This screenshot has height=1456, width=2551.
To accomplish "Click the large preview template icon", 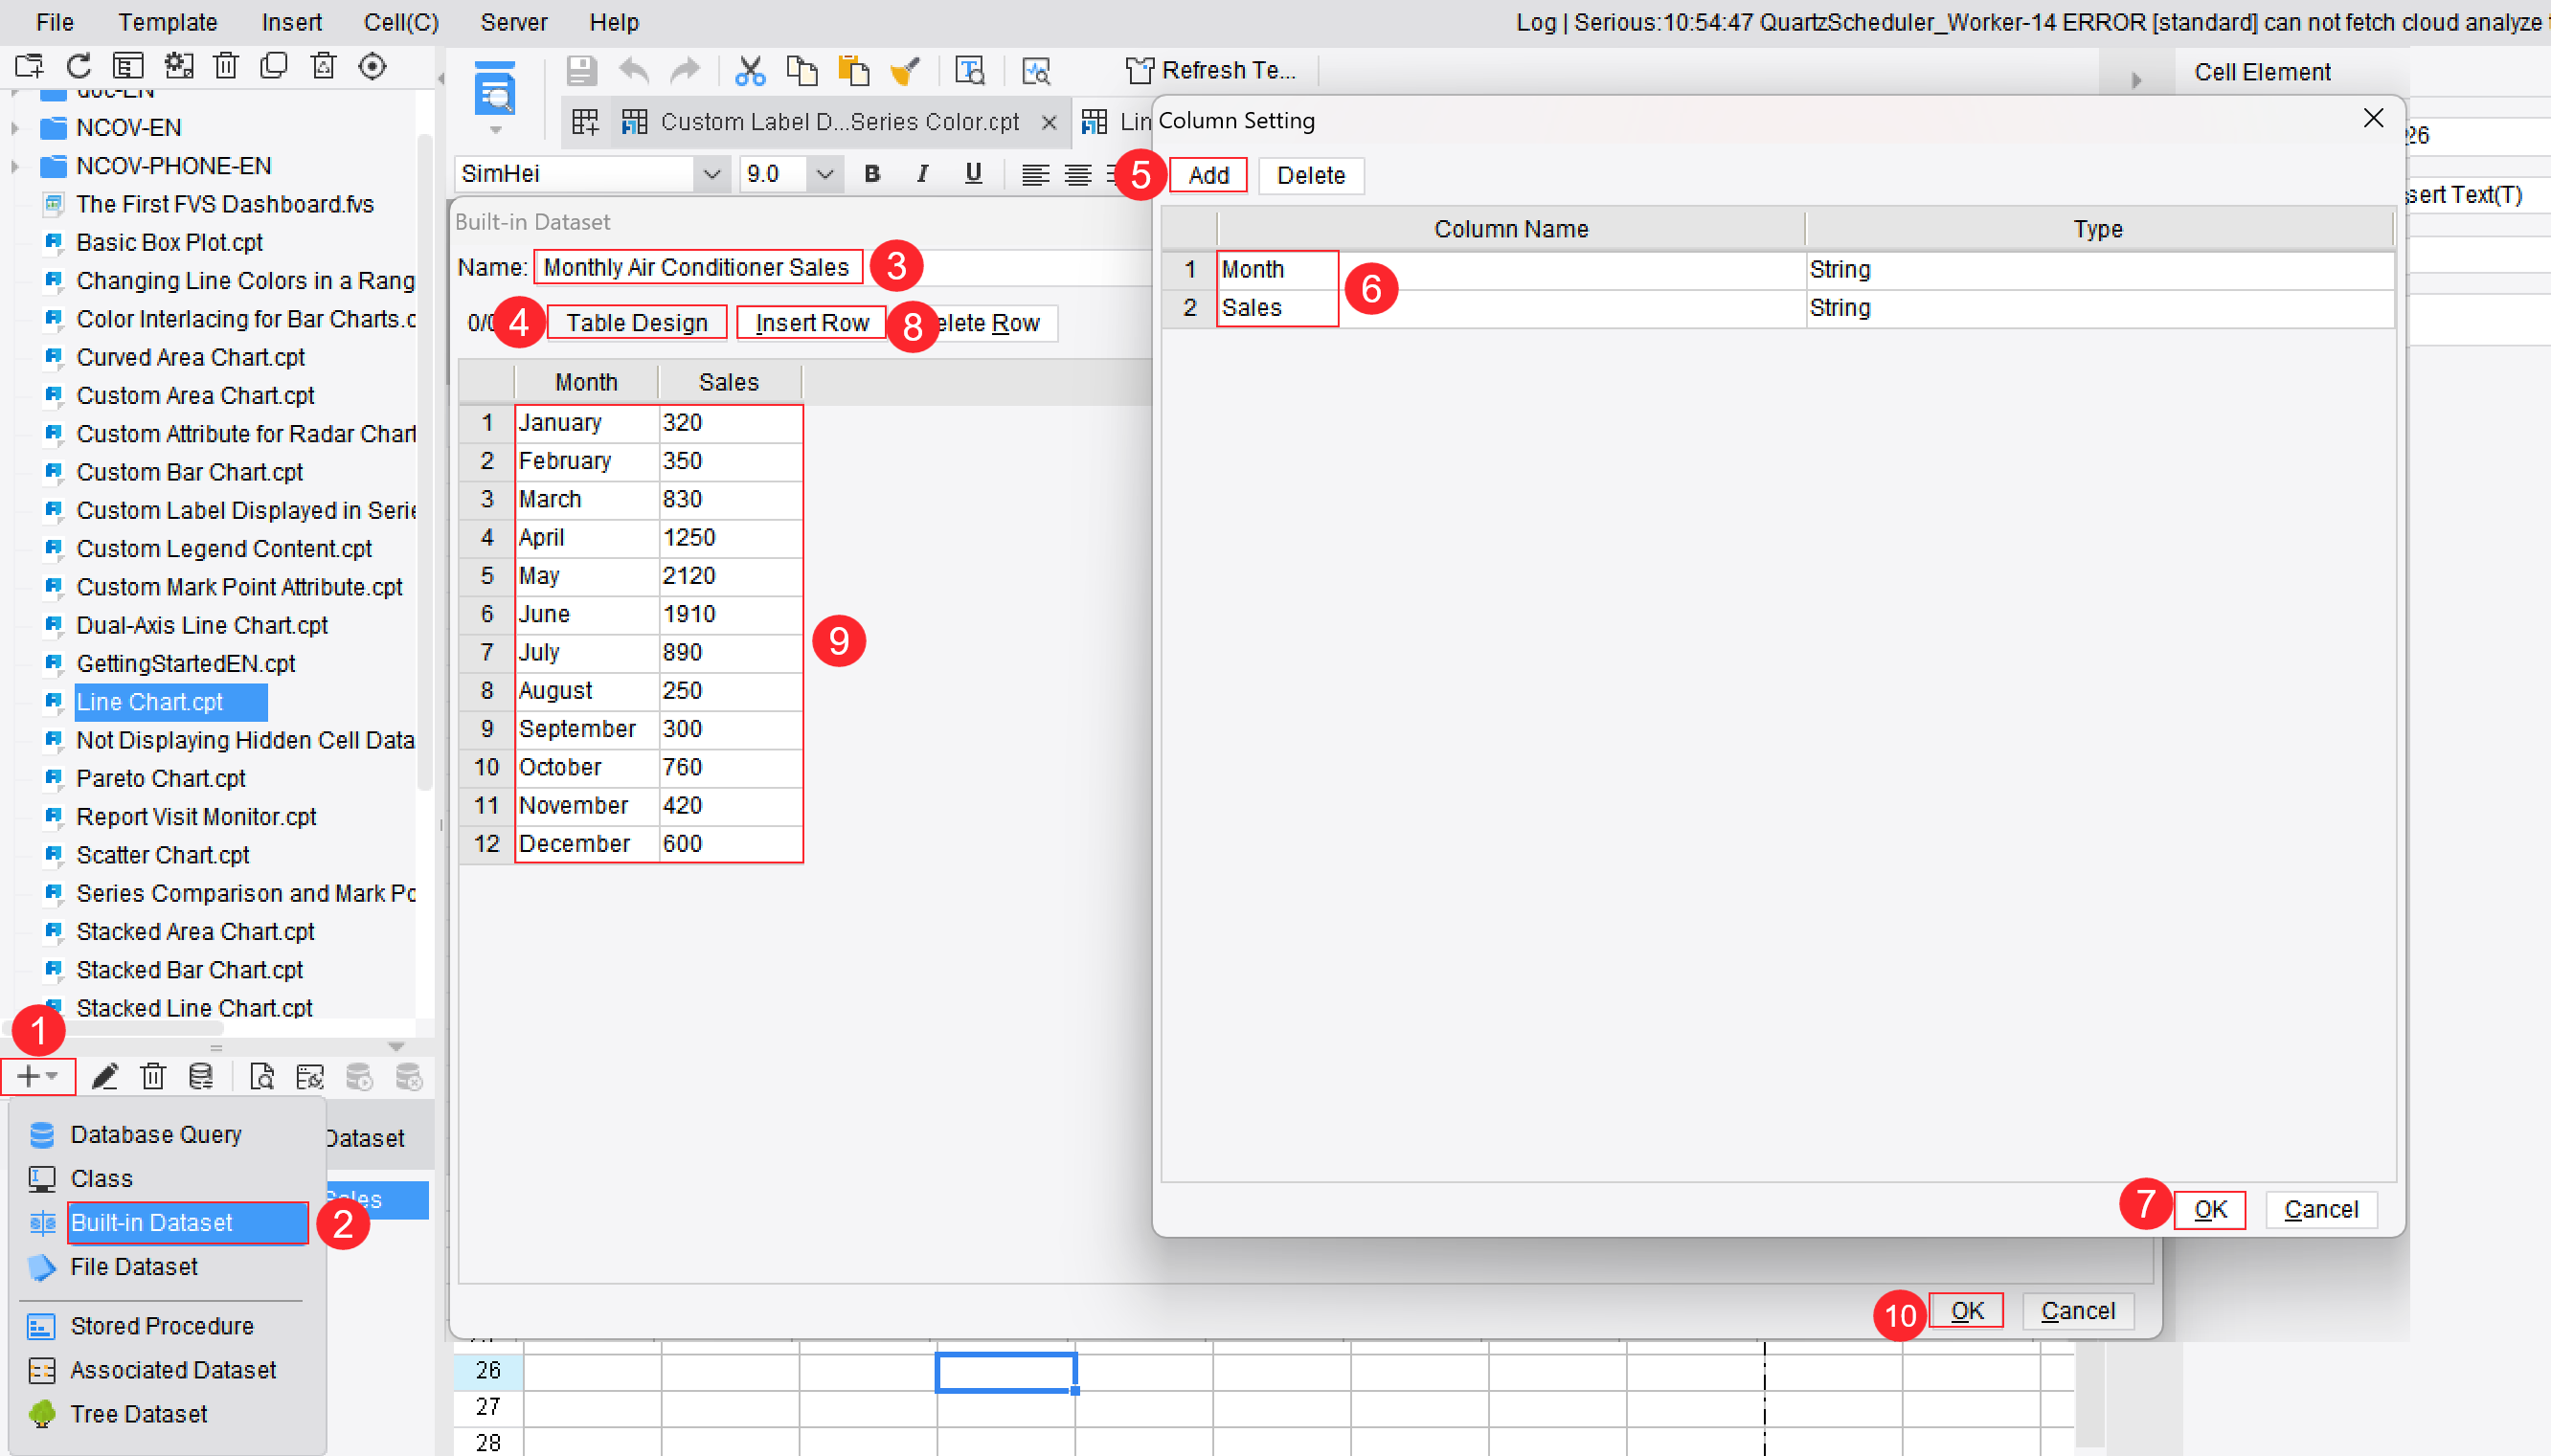I will [x=495, y=90].
